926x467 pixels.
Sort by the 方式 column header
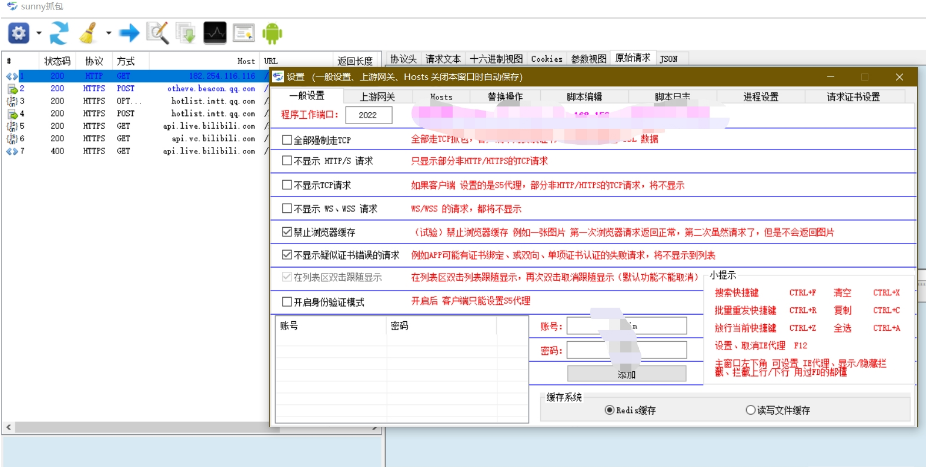pyautogui.click(x=131, y=60)
